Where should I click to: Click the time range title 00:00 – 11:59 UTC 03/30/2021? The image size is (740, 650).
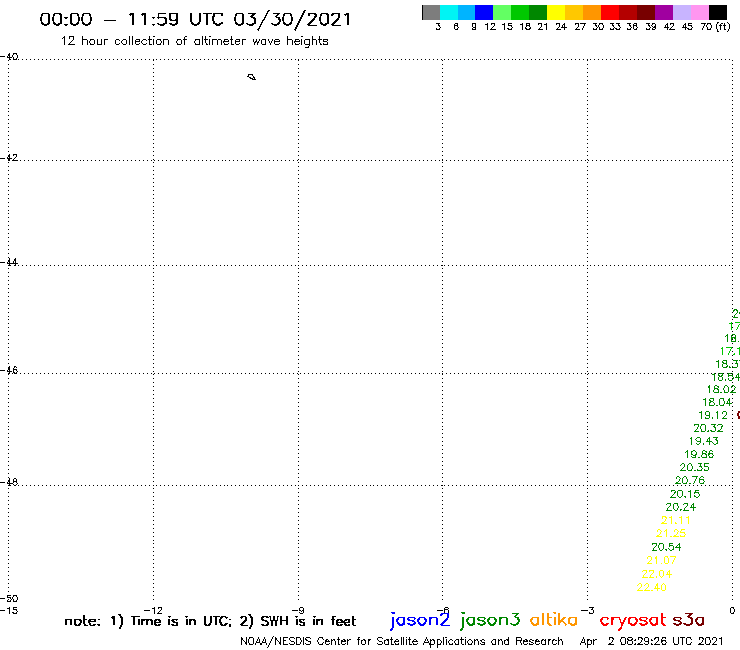point(195,19)
